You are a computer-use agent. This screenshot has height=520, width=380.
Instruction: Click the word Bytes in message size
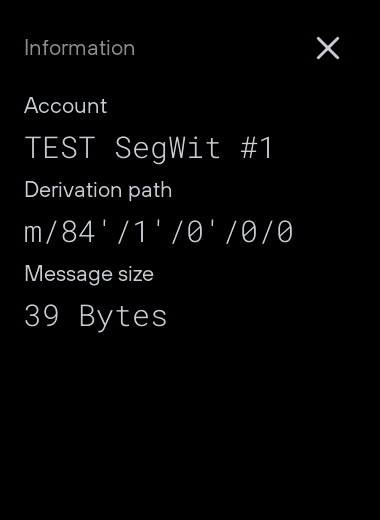click(123, 317)
